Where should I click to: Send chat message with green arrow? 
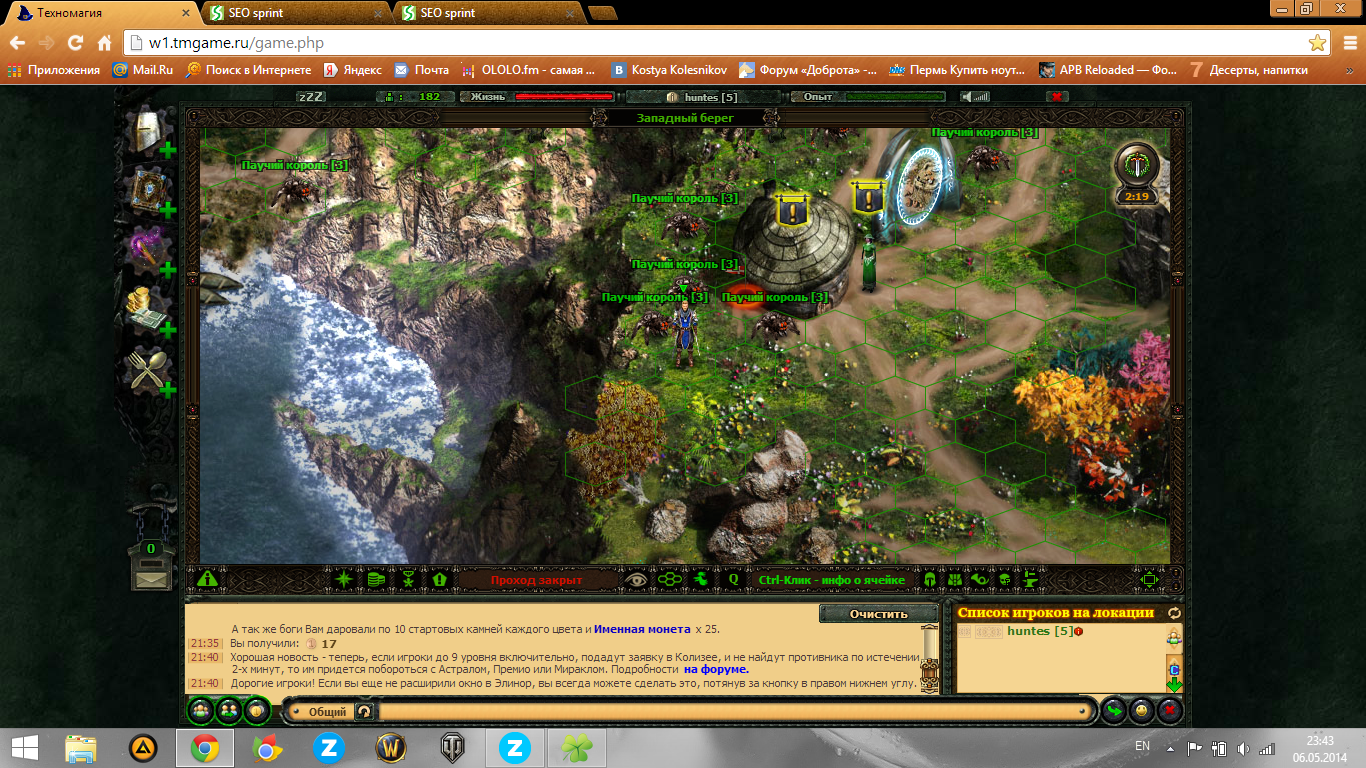click(1114, 711)
